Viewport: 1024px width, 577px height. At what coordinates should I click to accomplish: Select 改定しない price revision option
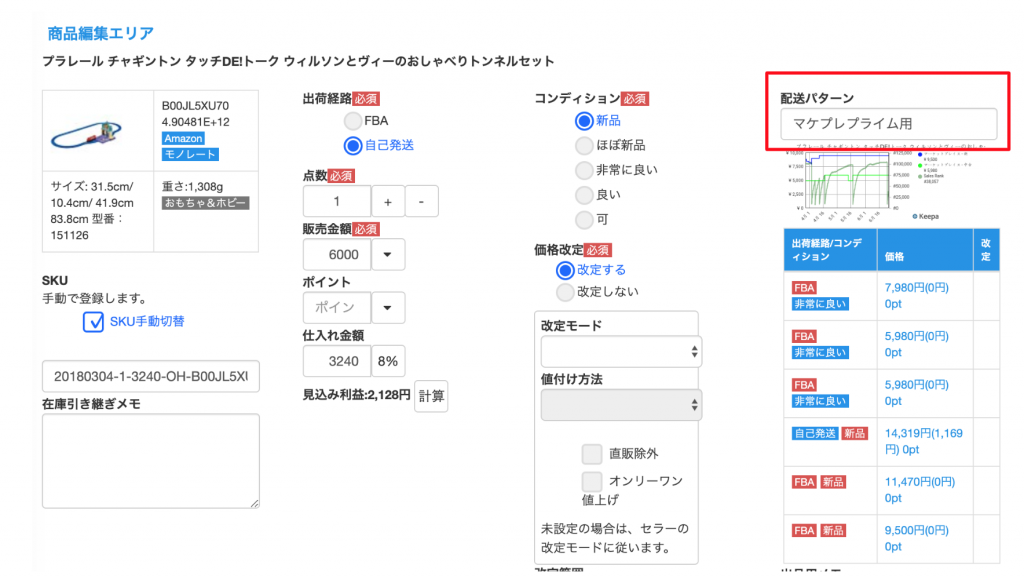point(565,292)
